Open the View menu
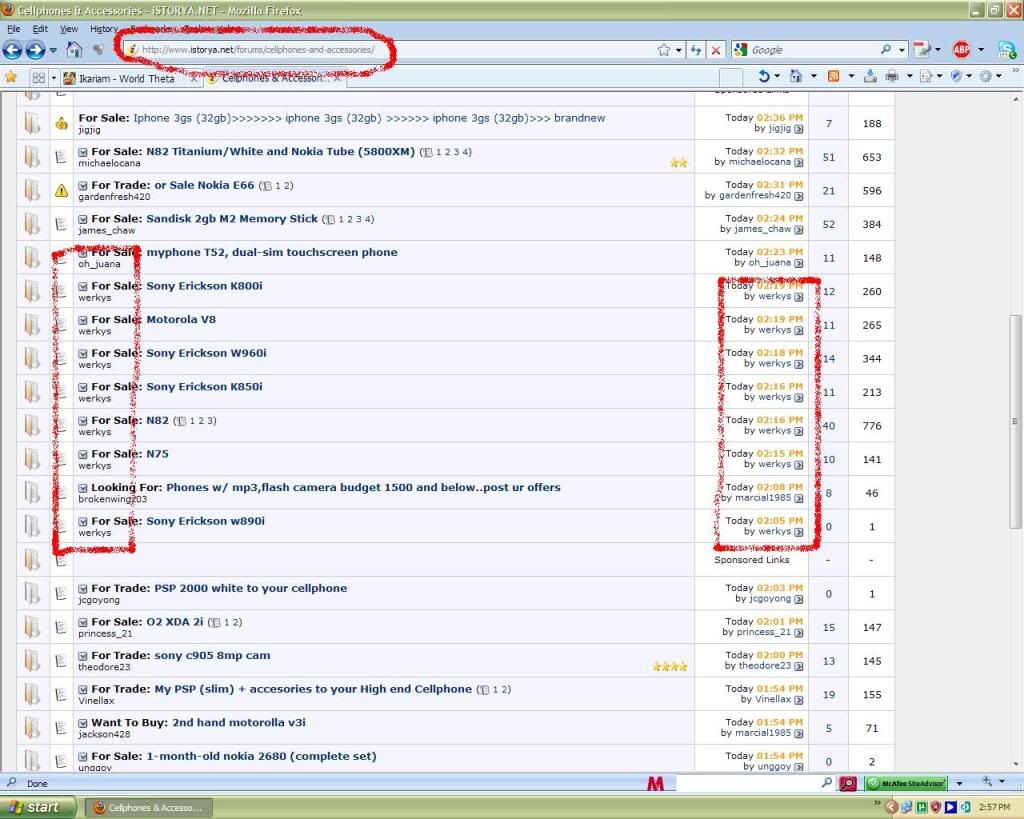The width and height of the screenshot is (1024, 819). point(69,29)
